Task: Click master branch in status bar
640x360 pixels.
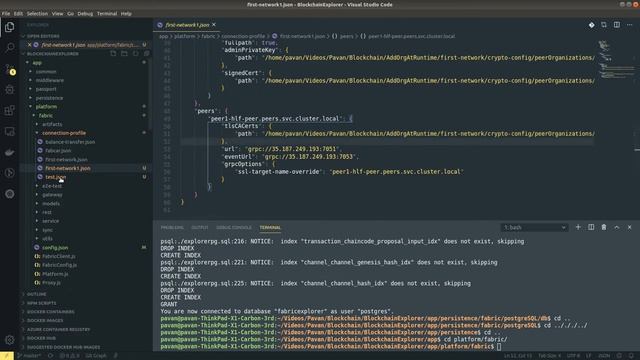Action: [x=29, y=356]
